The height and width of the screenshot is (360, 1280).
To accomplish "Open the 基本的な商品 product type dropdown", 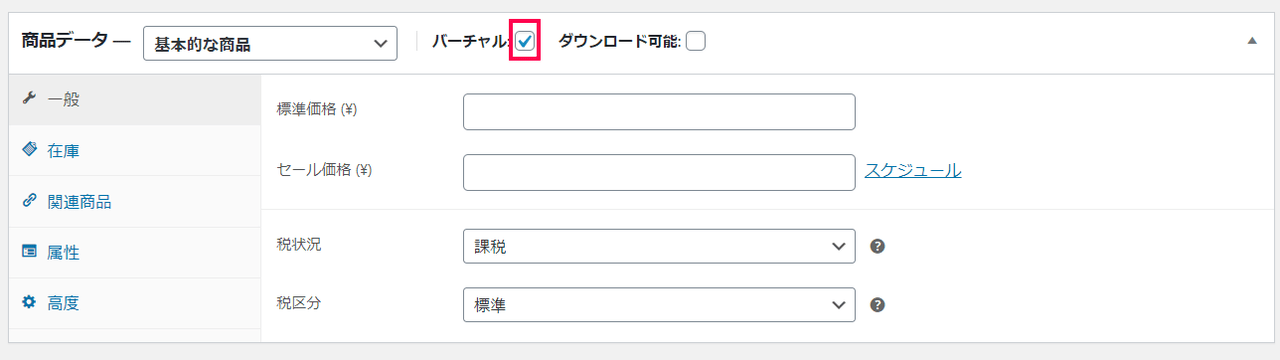I will (270, 43).
